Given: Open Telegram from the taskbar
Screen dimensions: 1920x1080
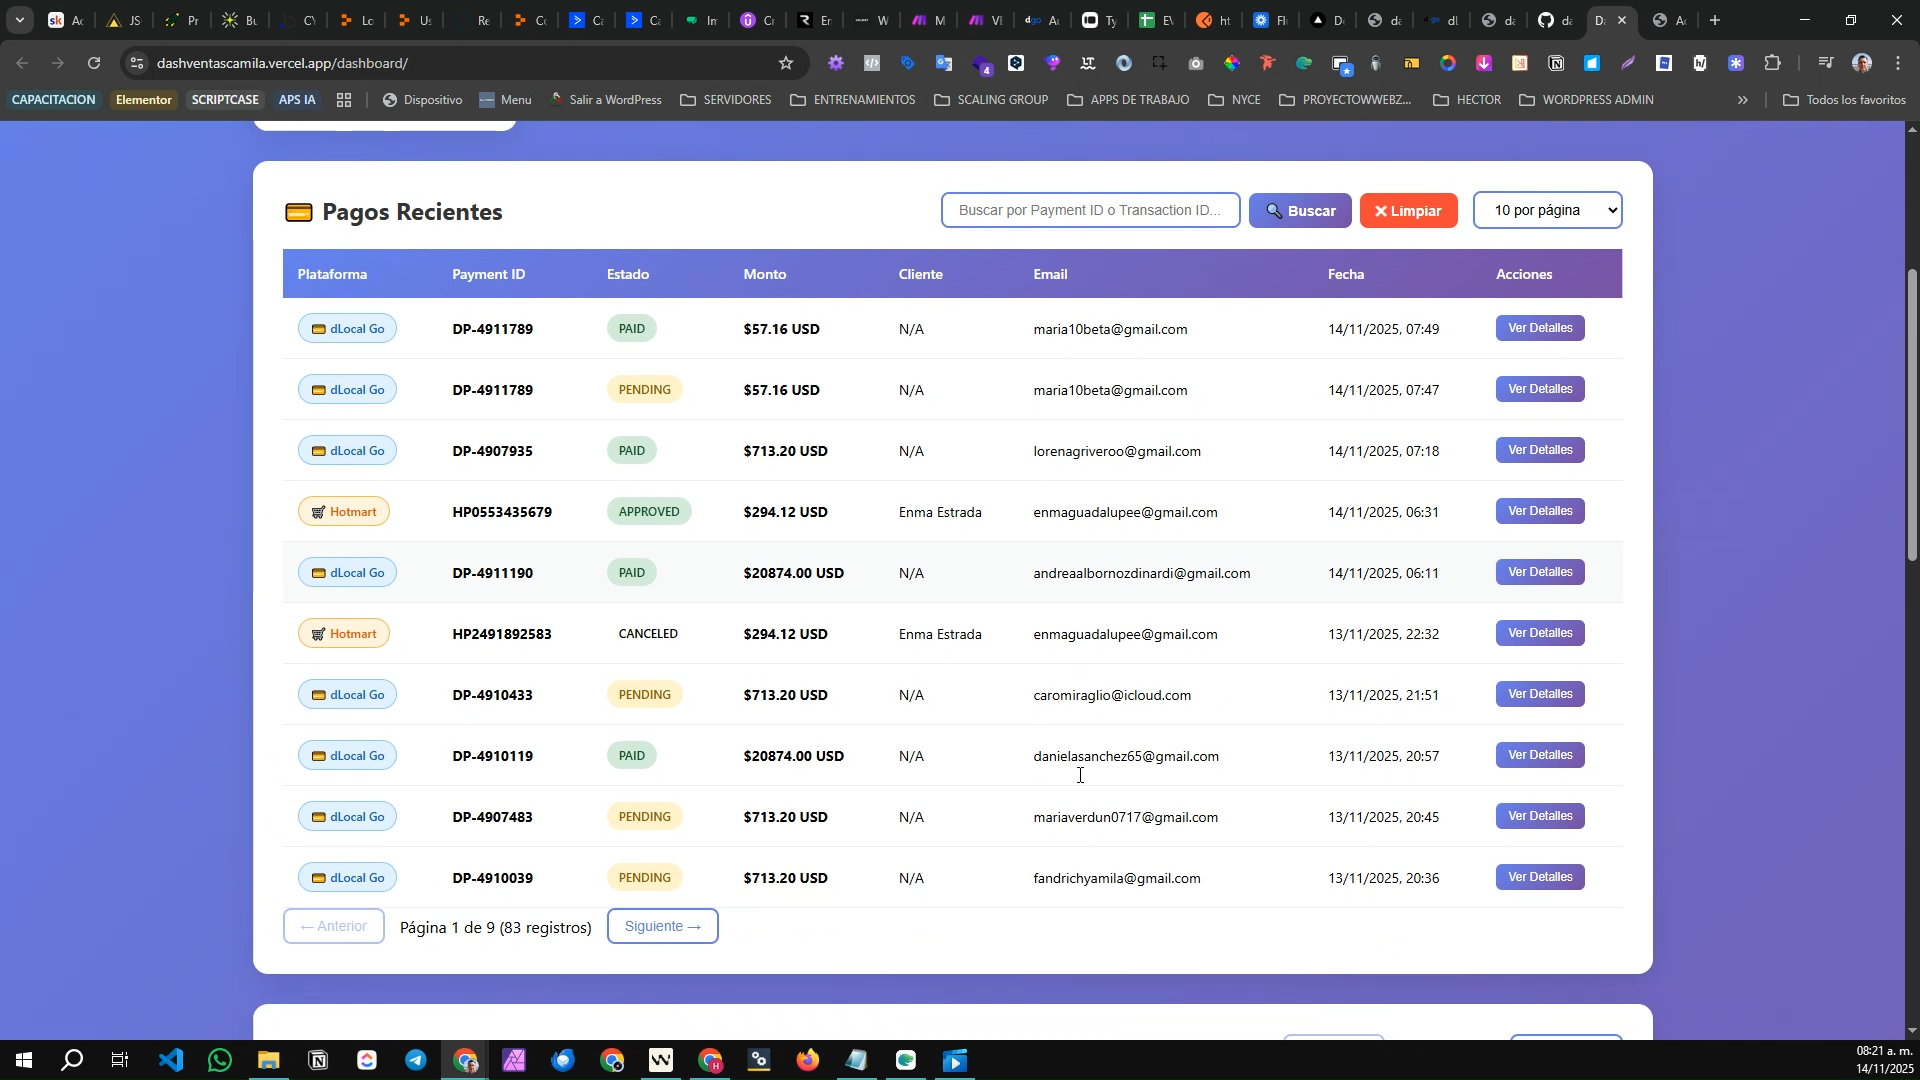Looking at the screenshot, I should point(416,1061).
